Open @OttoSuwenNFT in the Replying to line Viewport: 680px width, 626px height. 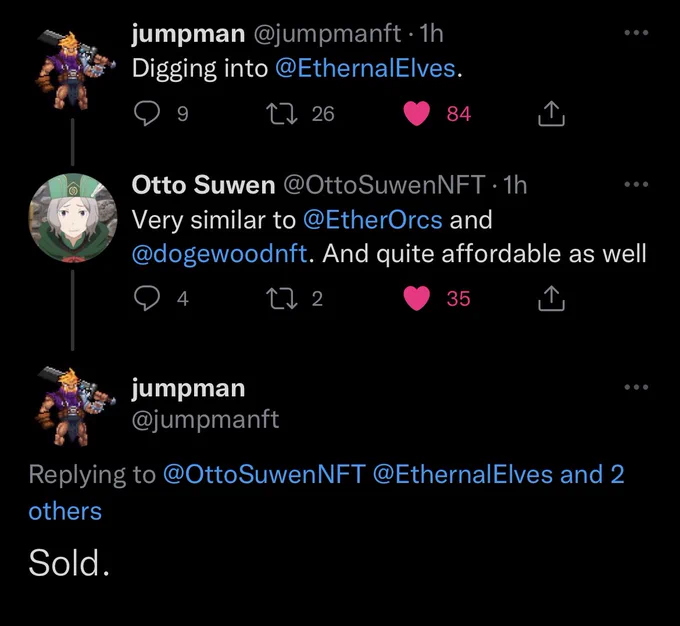264,474
